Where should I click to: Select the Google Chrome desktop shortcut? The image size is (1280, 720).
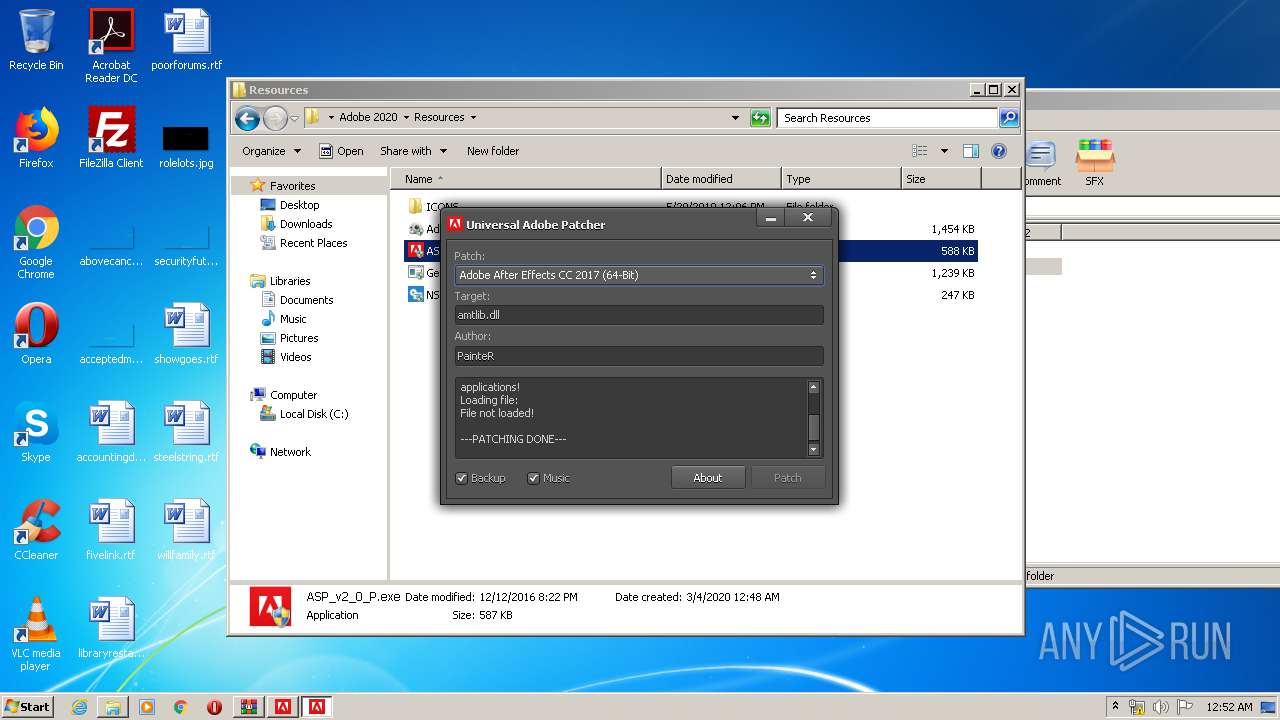36,242
